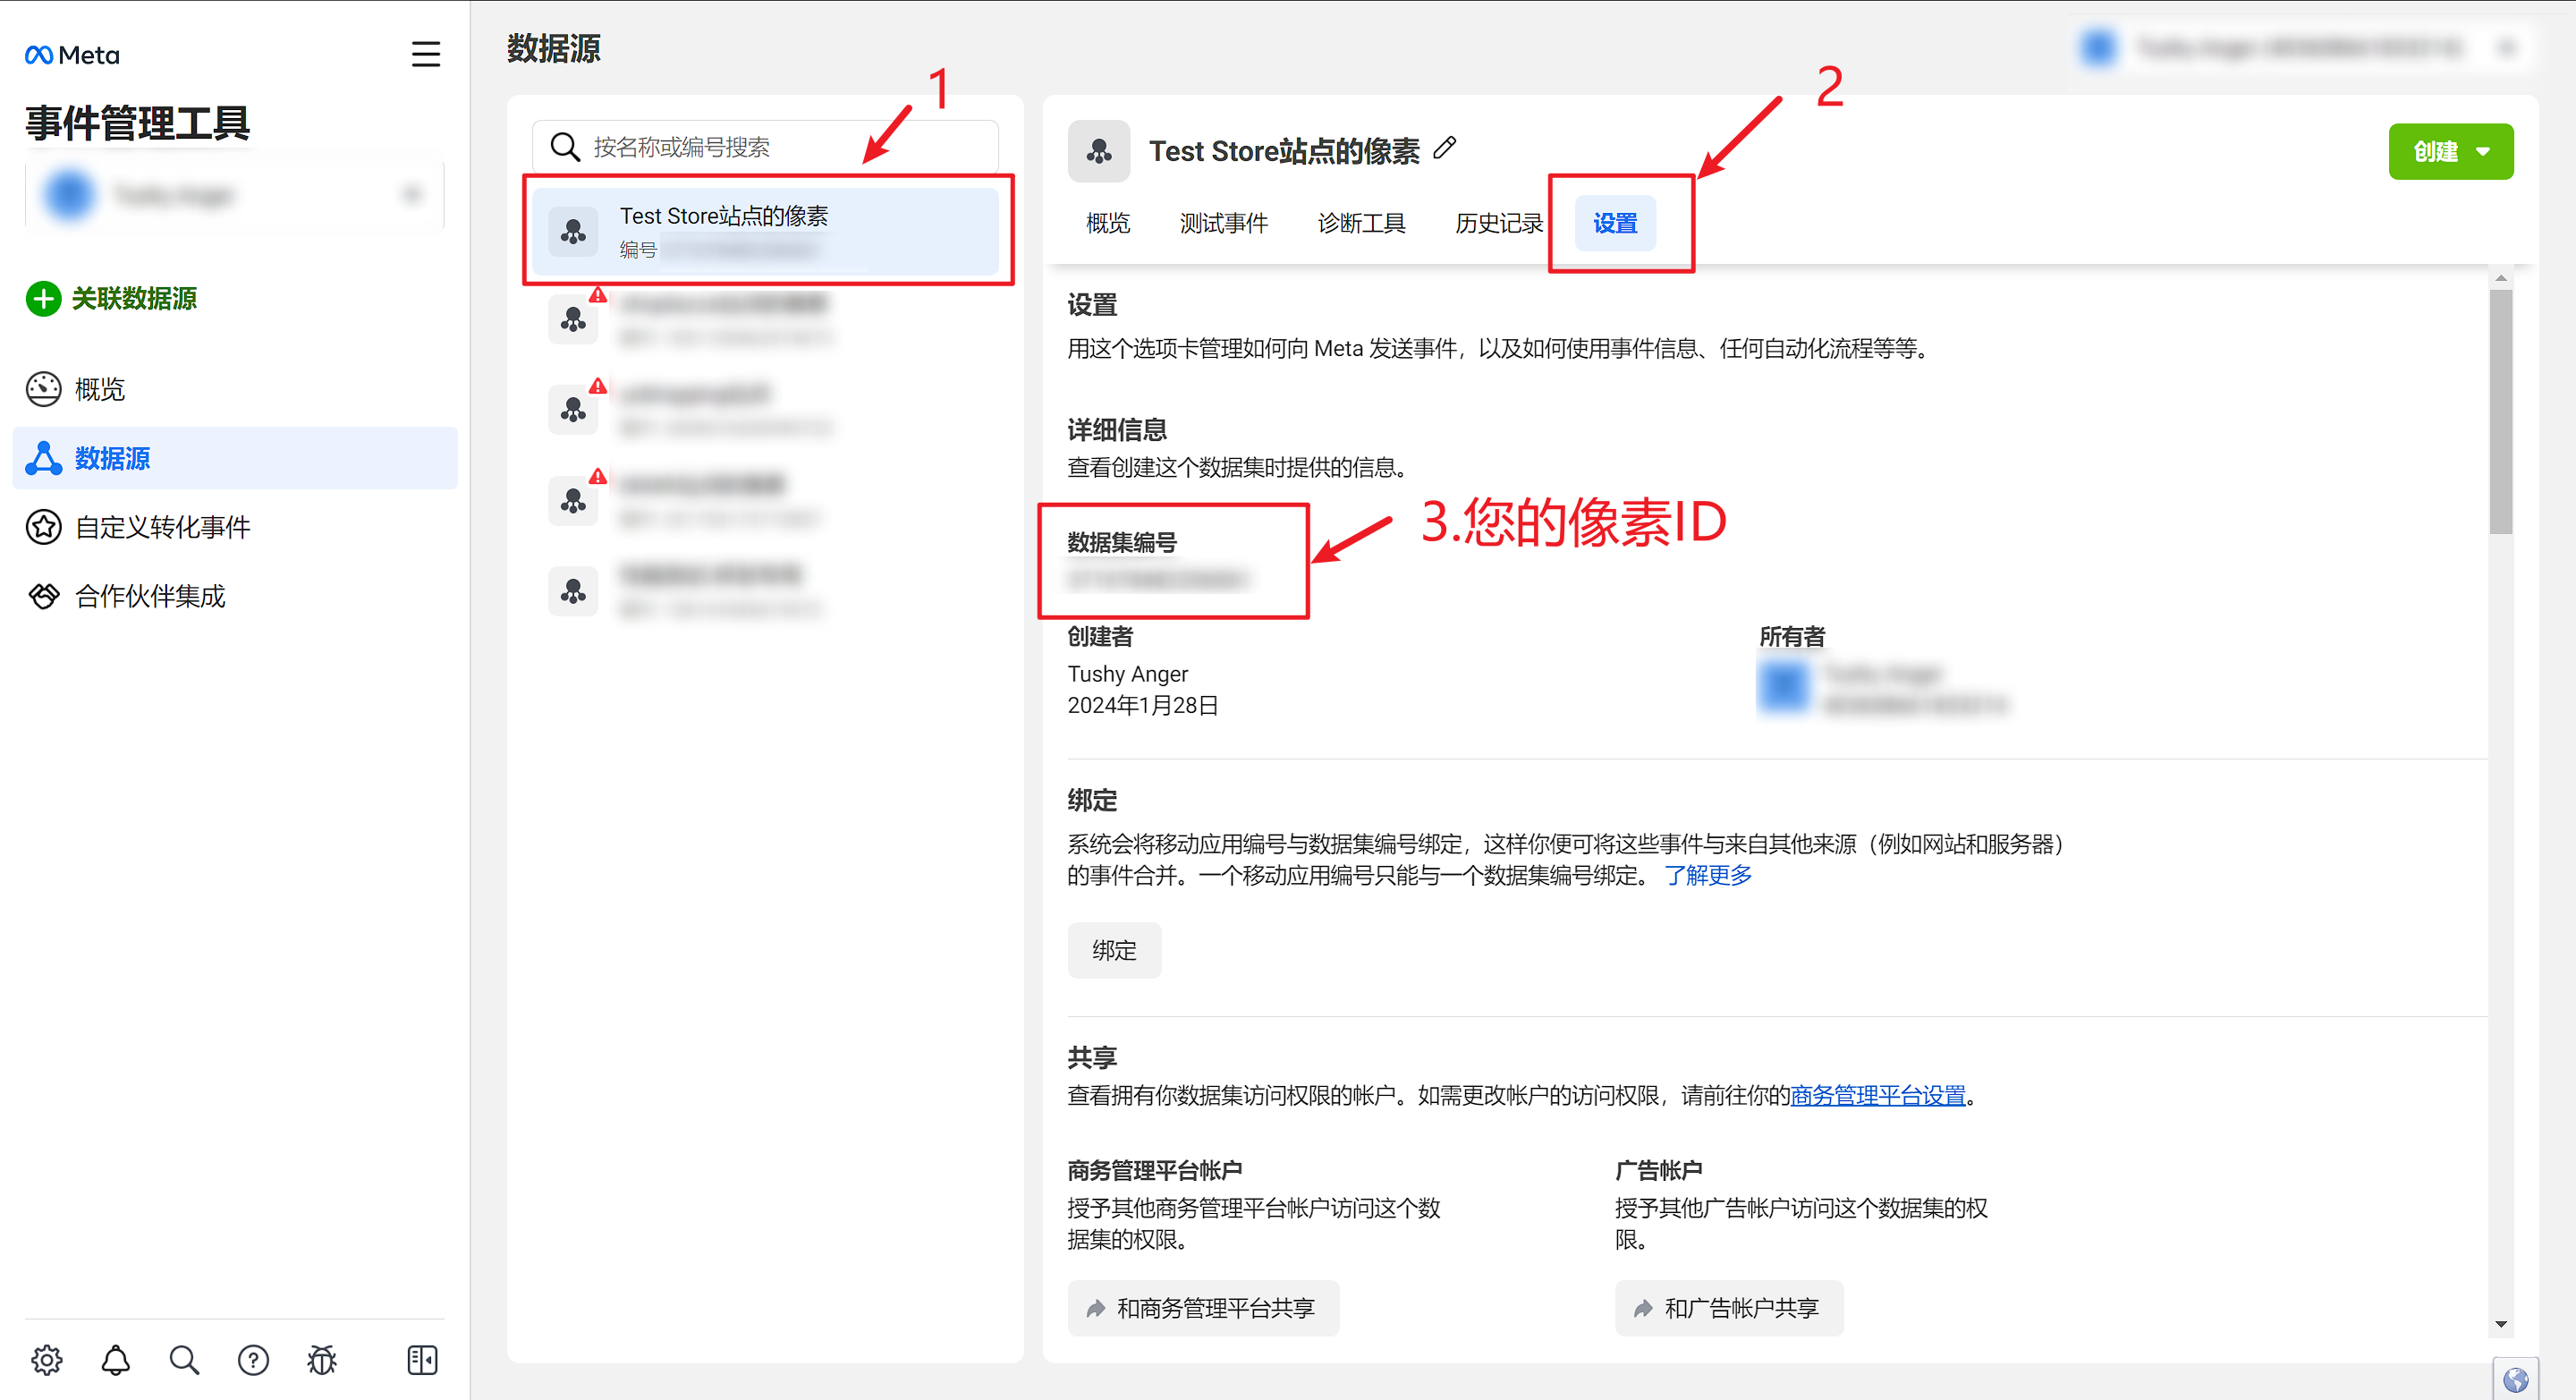
Task: Click the Meta logo
Action: coord(72,55)
